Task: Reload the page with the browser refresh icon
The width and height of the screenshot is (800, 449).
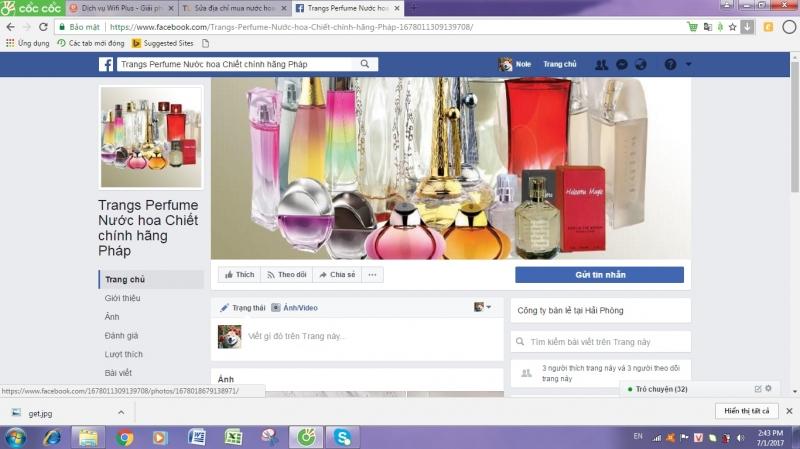Action: pyautogui.click(x=43, y=27)
